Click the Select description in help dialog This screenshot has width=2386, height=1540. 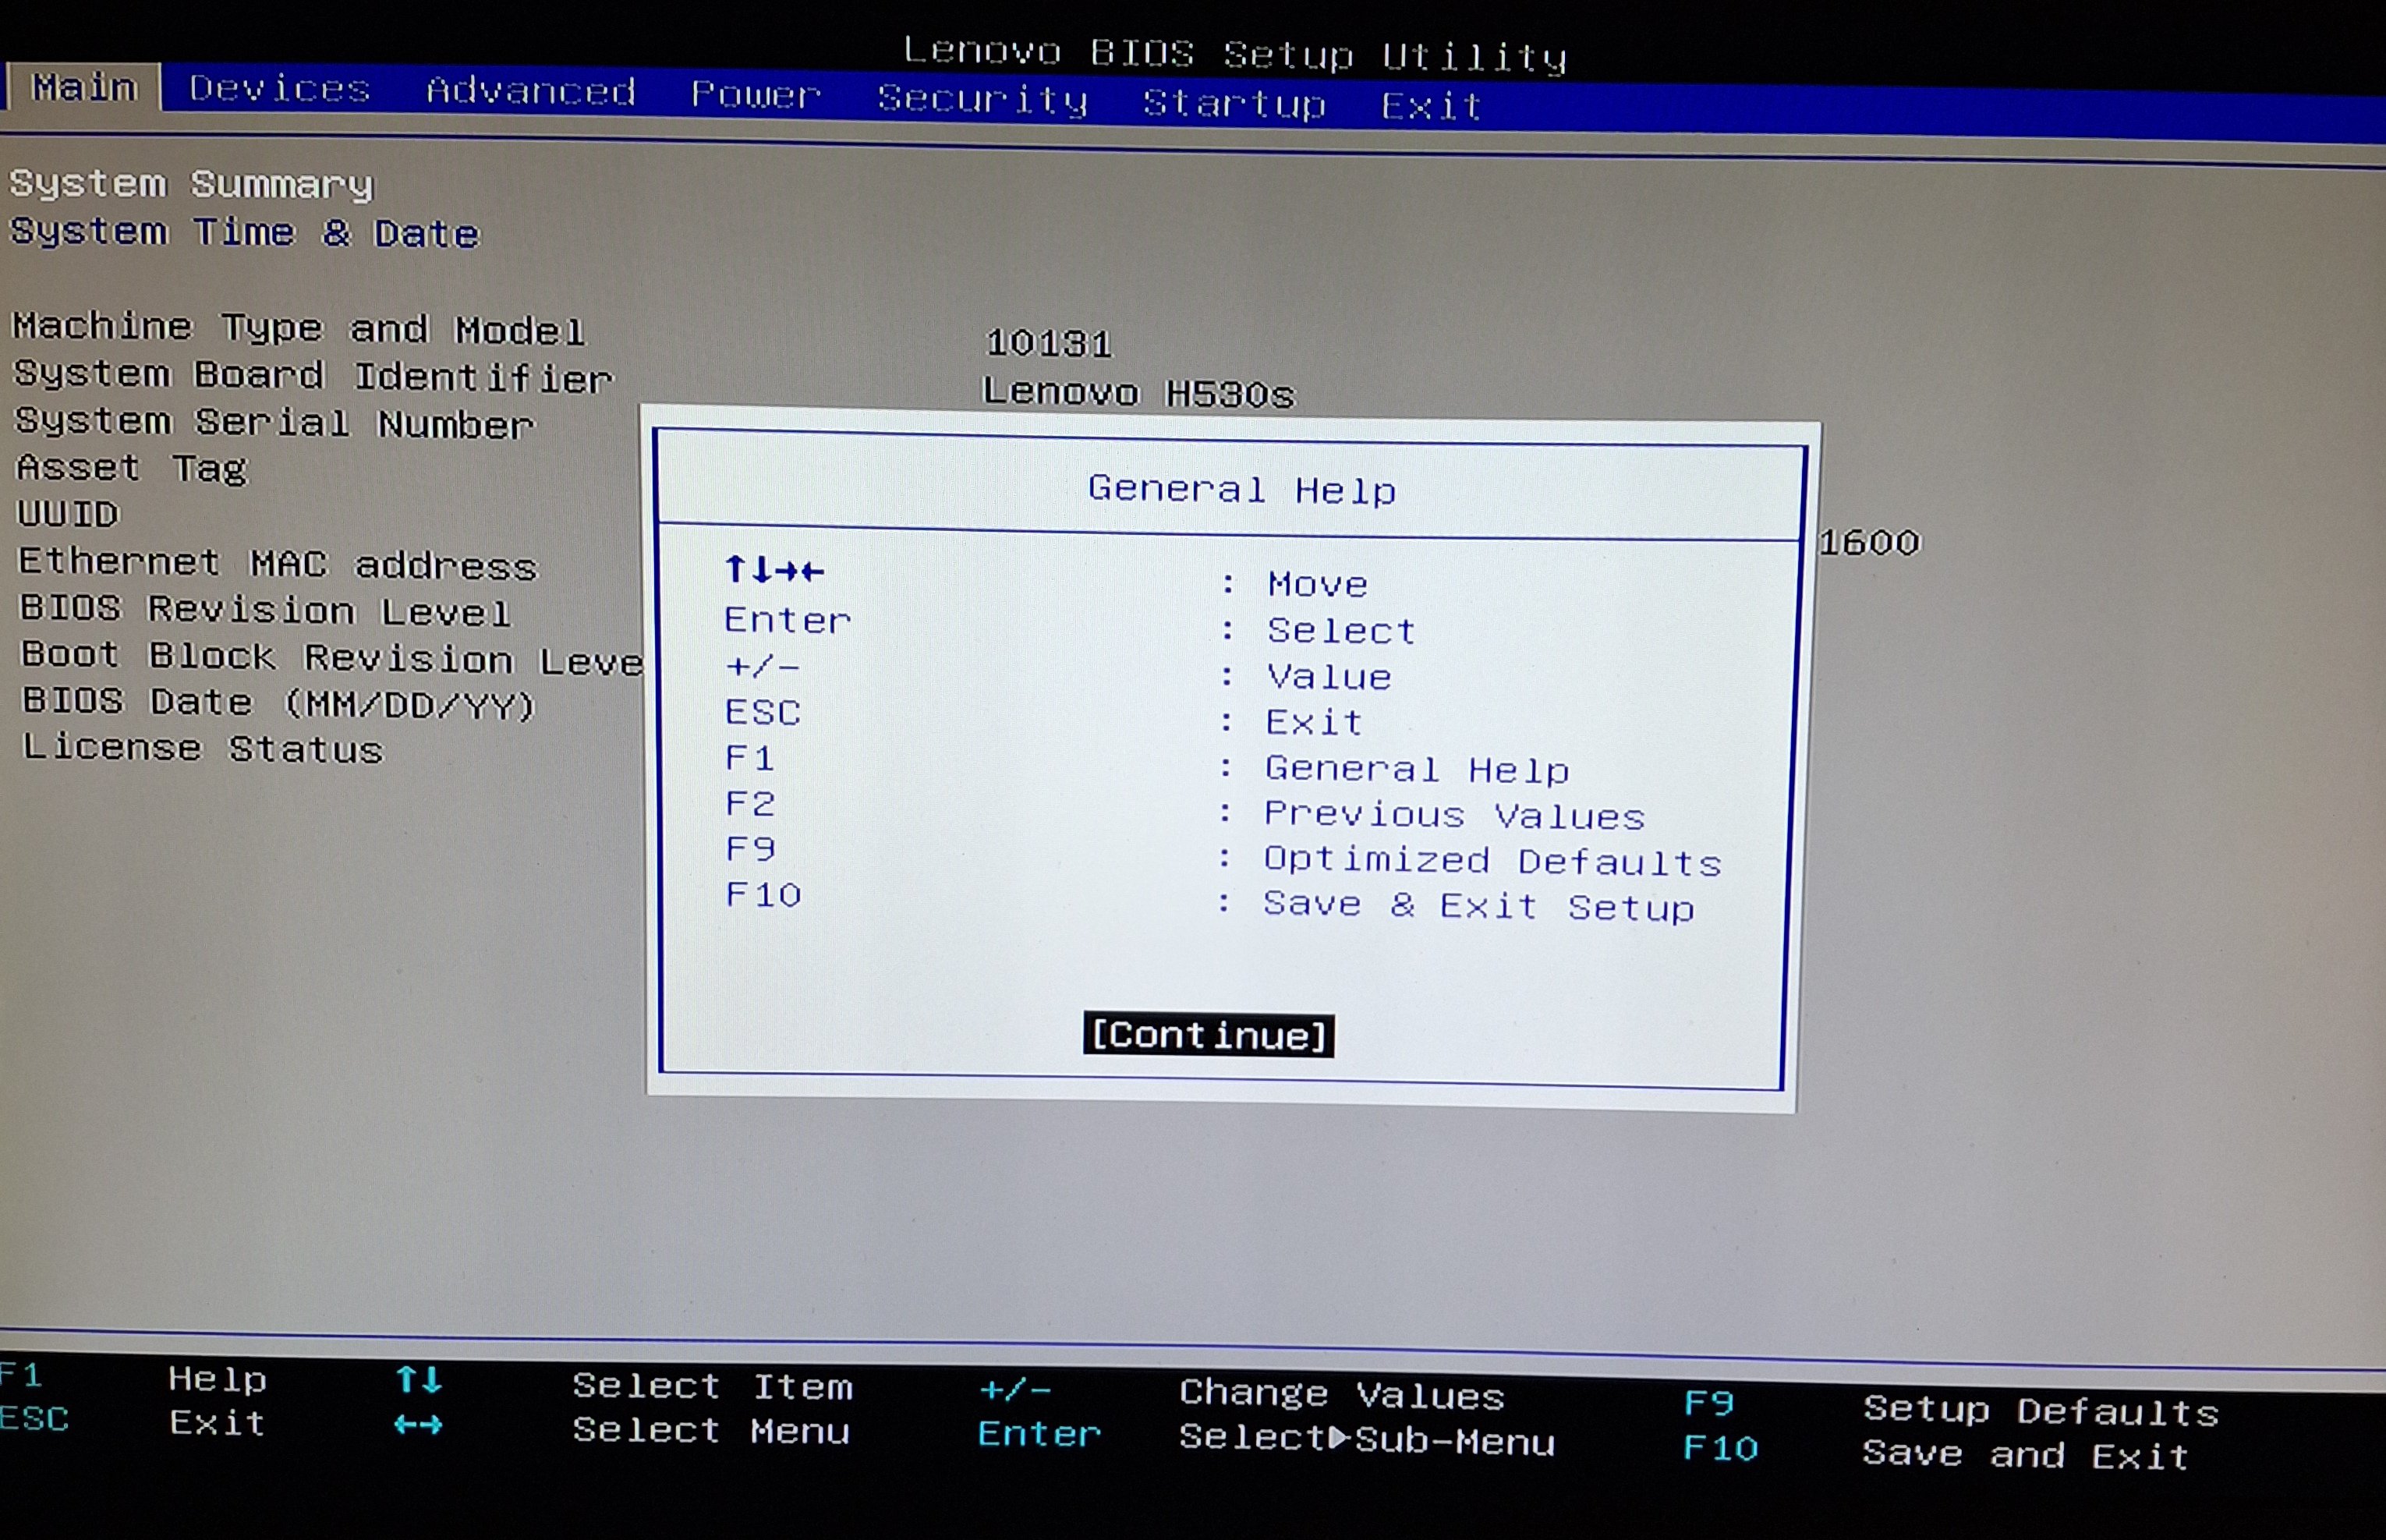coord(1341,631)
